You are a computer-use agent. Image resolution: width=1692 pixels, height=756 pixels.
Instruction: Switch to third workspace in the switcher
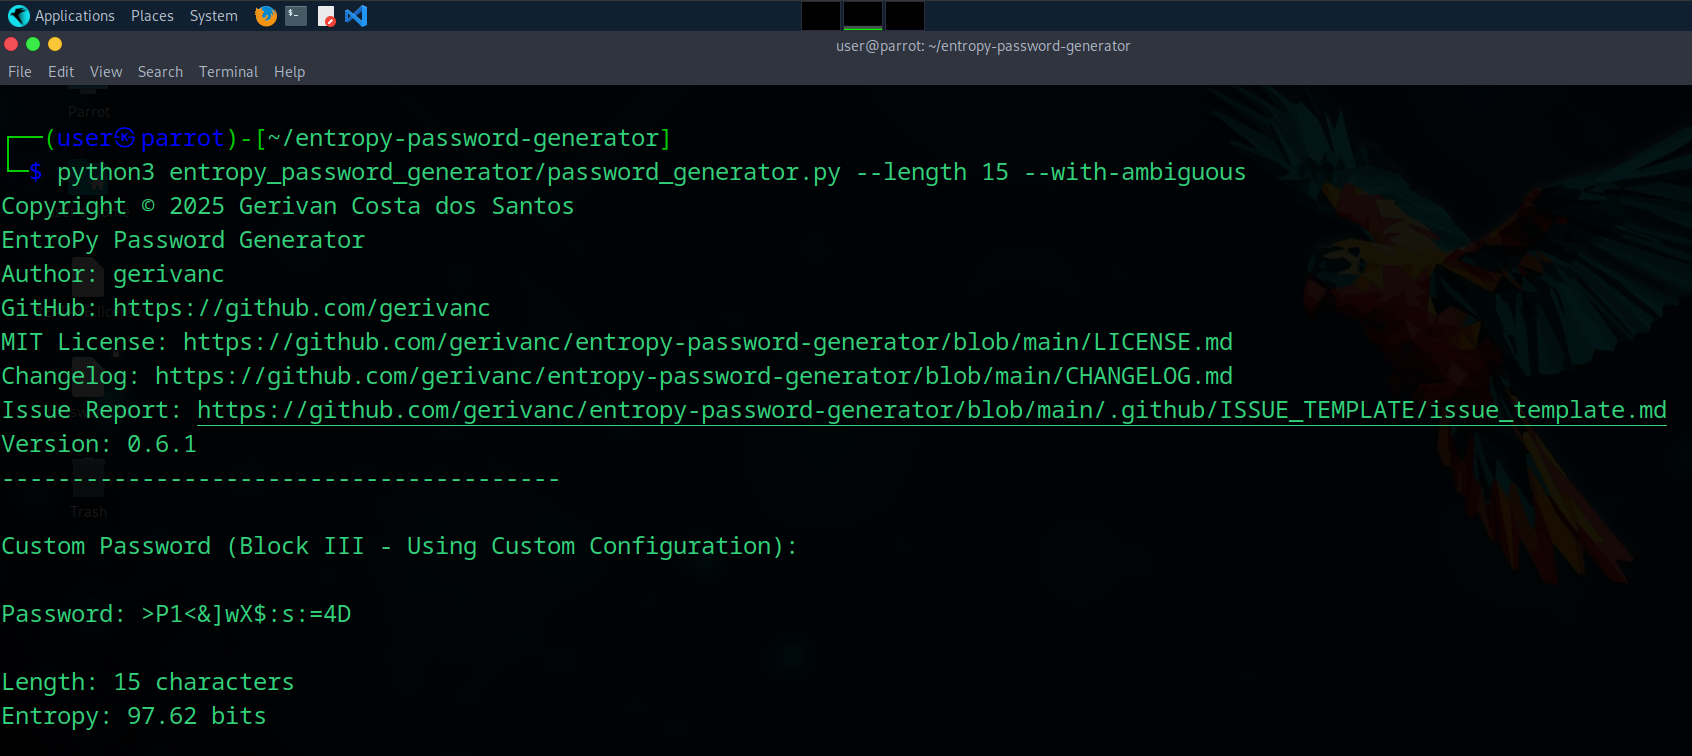[x=905, y=16]
